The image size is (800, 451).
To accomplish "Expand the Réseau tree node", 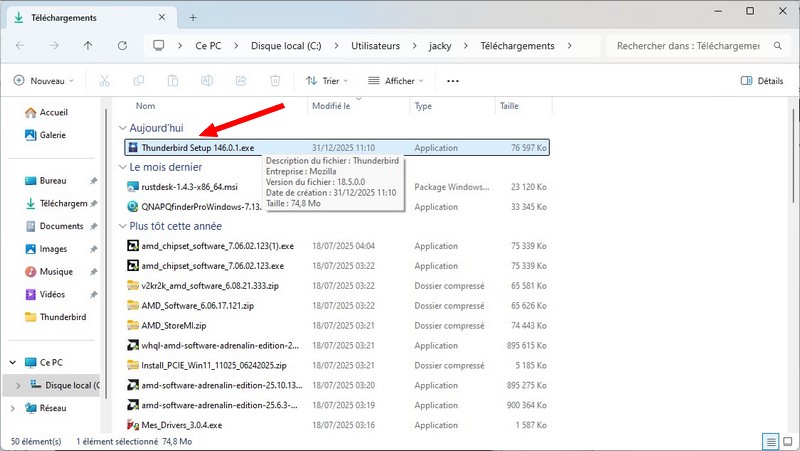I will point(13,408).
